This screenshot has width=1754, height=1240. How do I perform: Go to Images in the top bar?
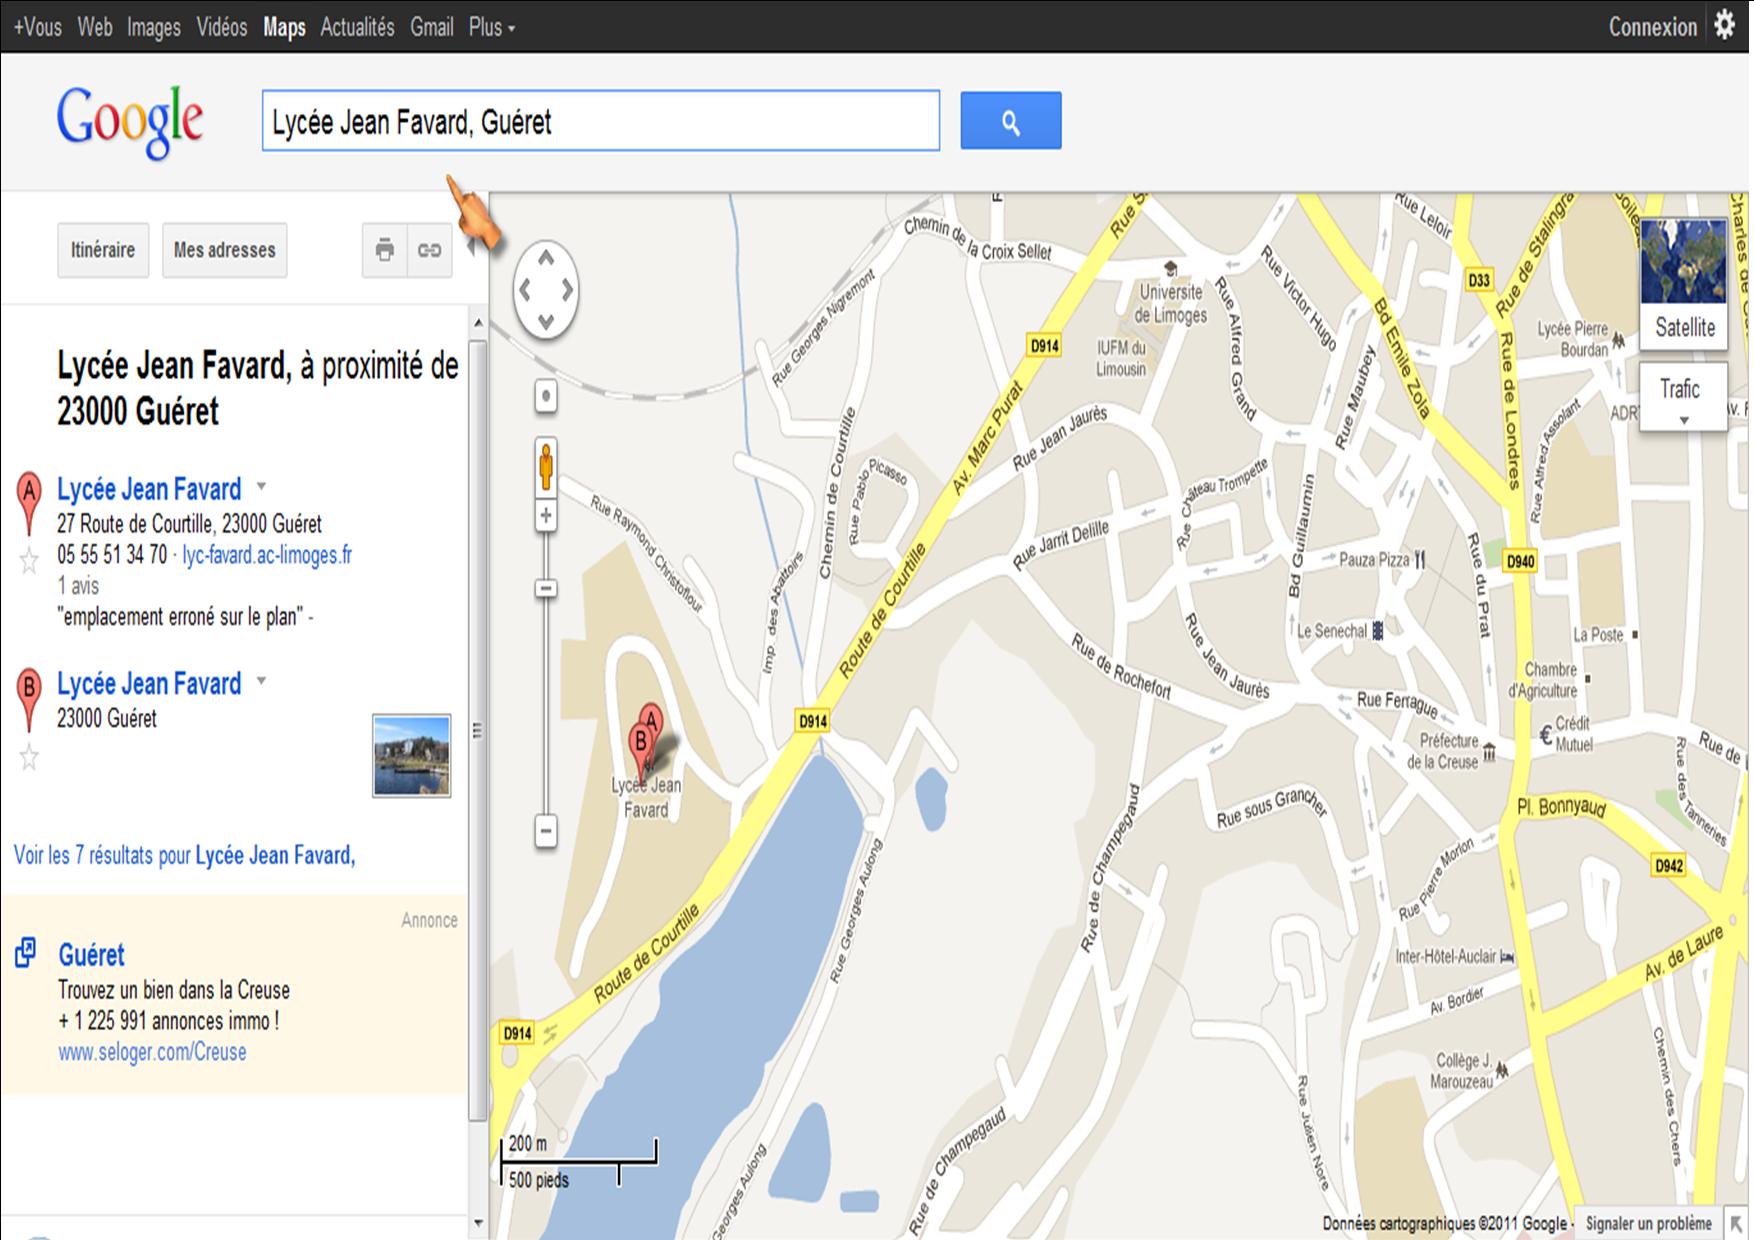(x=154, y=27)
